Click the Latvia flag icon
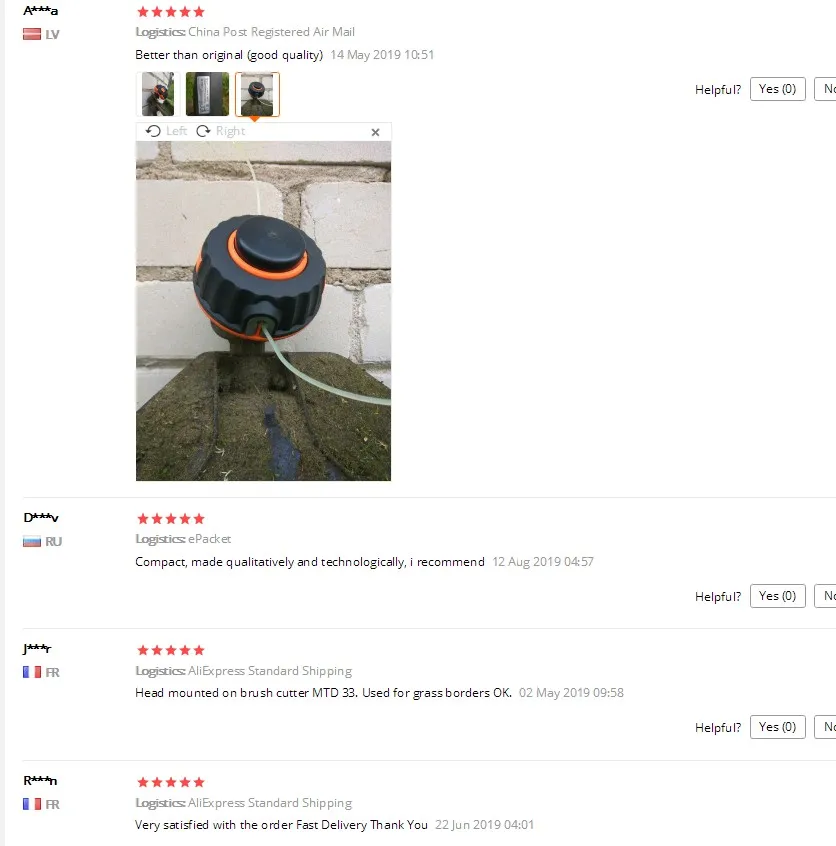836x846 pixels. 32,35
